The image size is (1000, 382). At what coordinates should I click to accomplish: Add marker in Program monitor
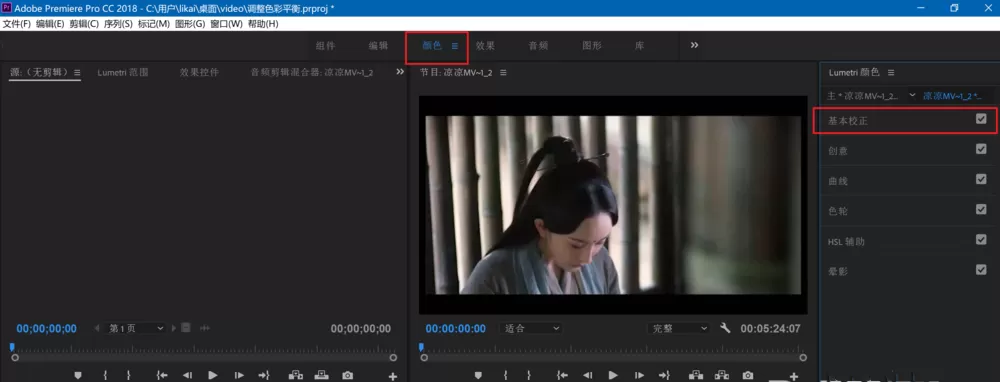tap(478, 376)
